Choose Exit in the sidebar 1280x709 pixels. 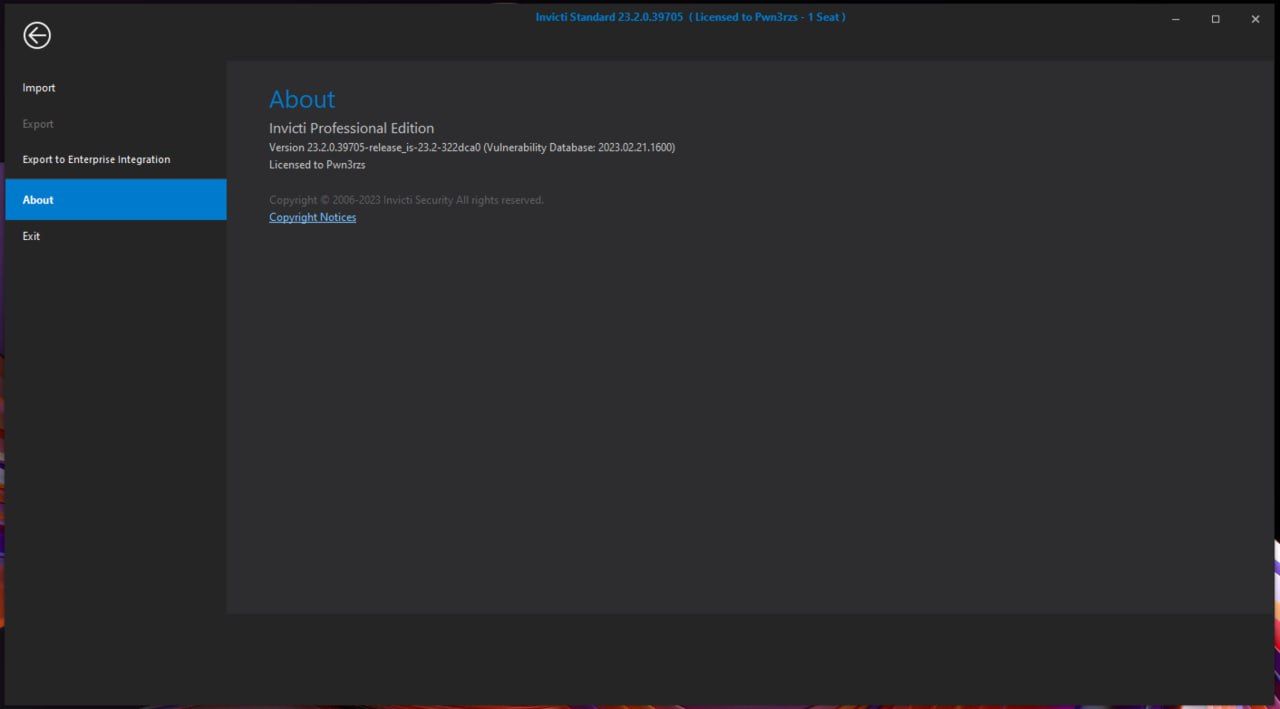31,236
